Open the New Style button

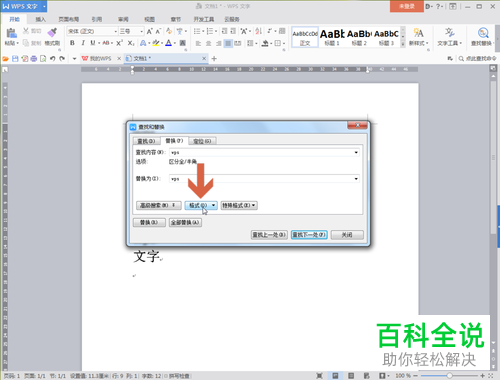(418, 36)
